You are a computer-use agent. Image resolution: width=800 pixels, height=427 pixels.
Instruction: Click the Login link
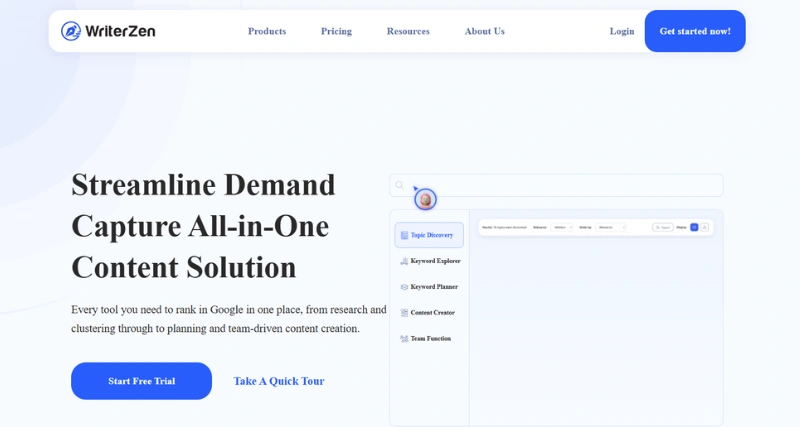click(x=622, y=31)
